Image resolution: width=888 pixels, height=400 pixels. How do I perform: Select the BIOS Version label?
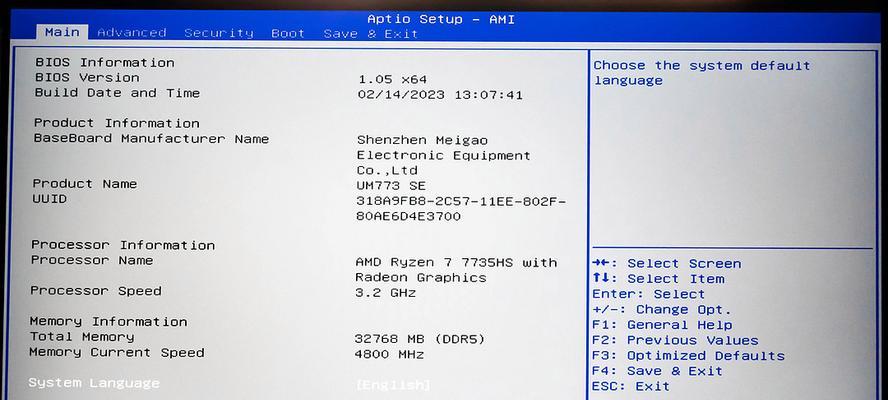(x=87, y=78)
